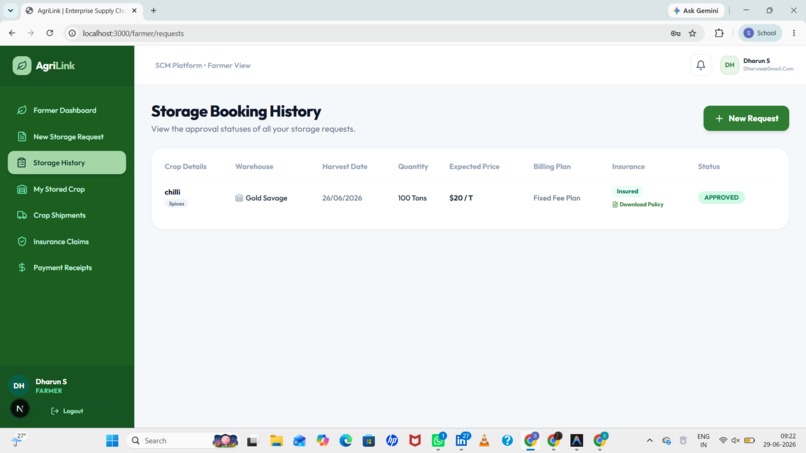Open File Explorer from taskbar
Screen dimensions: 806x453
point(276,441)
